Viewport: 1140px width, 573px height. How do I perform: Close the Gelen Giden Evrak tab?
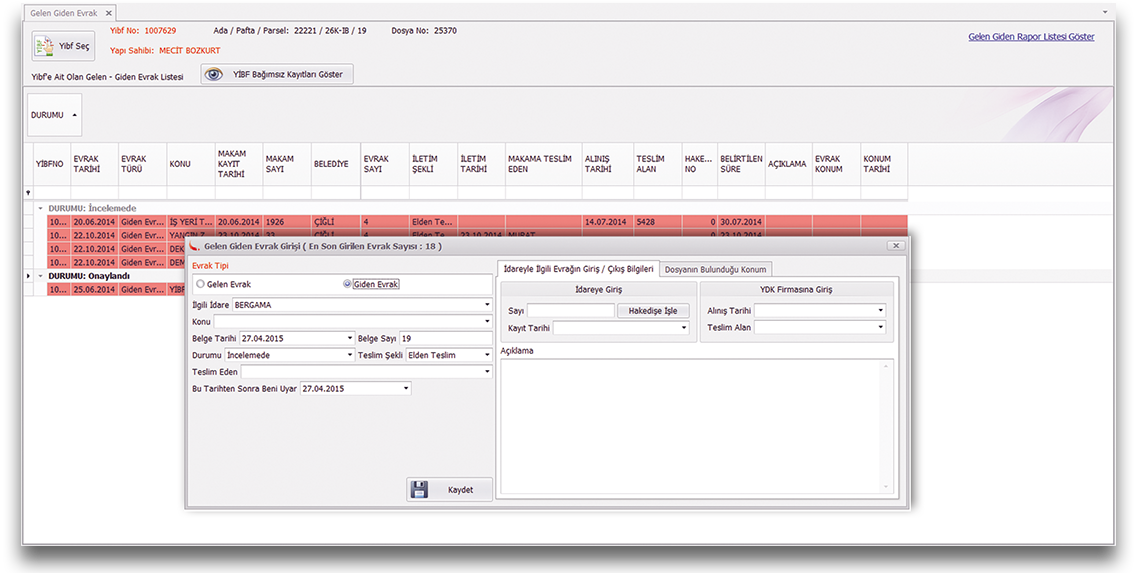coord(109,13)
